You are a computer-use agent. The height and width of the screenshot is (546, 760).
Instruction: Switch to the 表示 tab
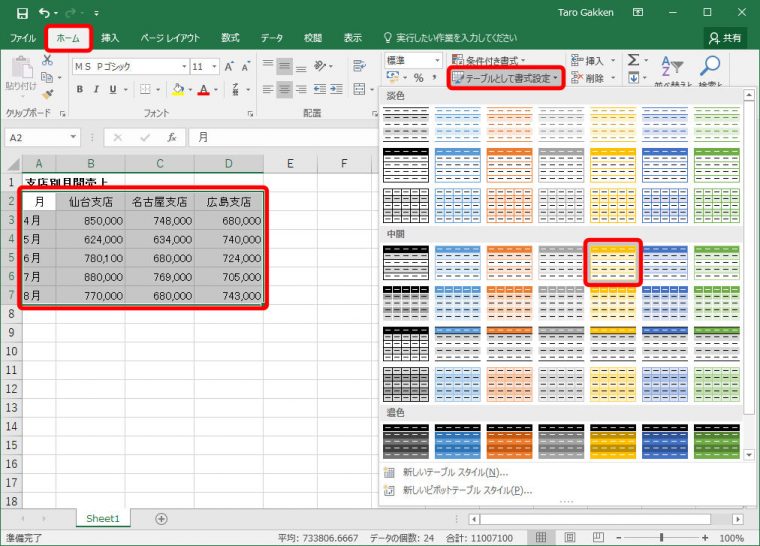(352, 38)
